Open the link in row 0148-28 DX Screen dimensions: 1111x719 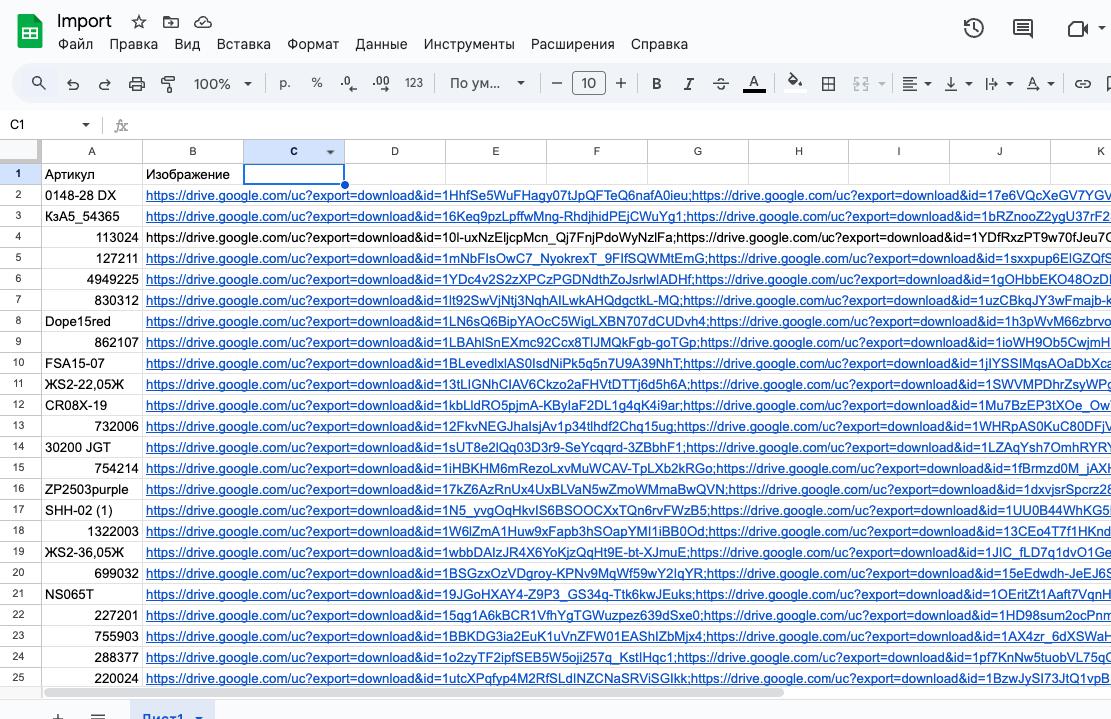click(628, 196)
